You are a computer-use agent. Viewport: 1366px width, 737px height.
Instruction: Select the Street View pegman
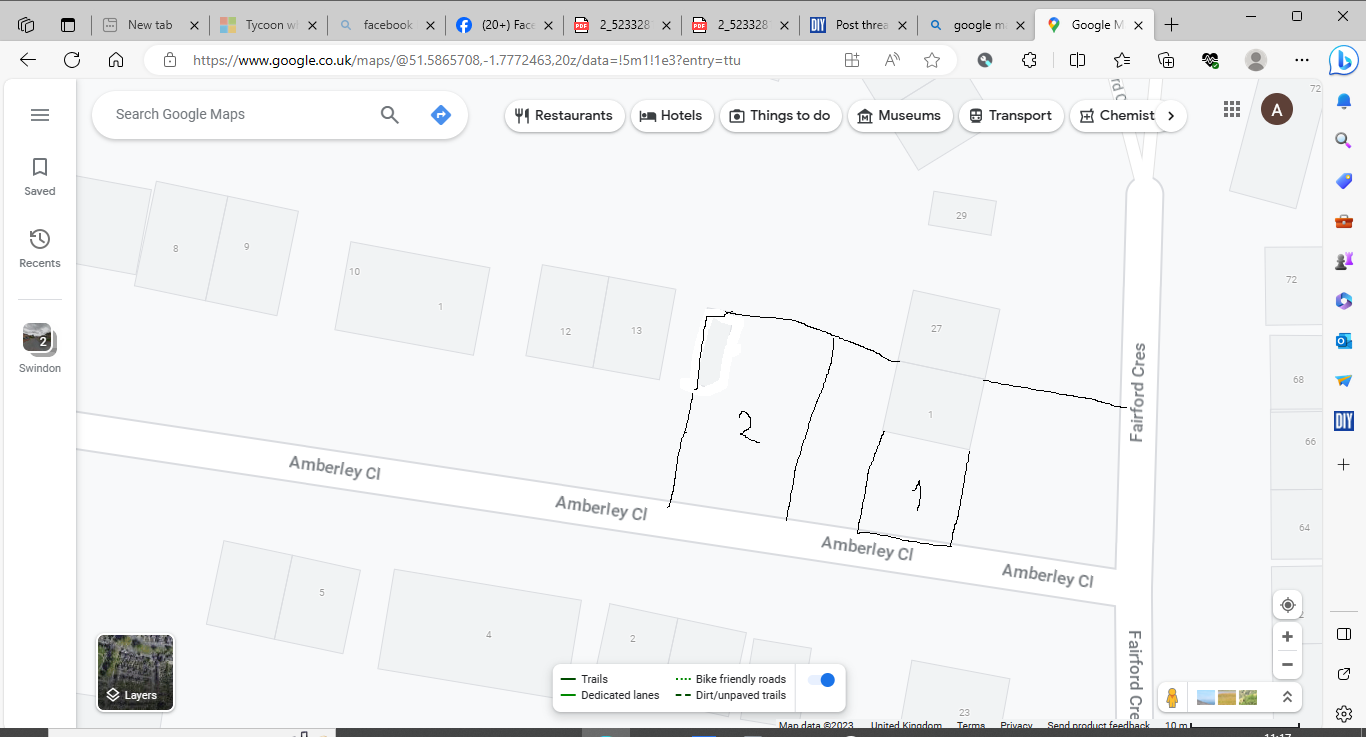1172,697
